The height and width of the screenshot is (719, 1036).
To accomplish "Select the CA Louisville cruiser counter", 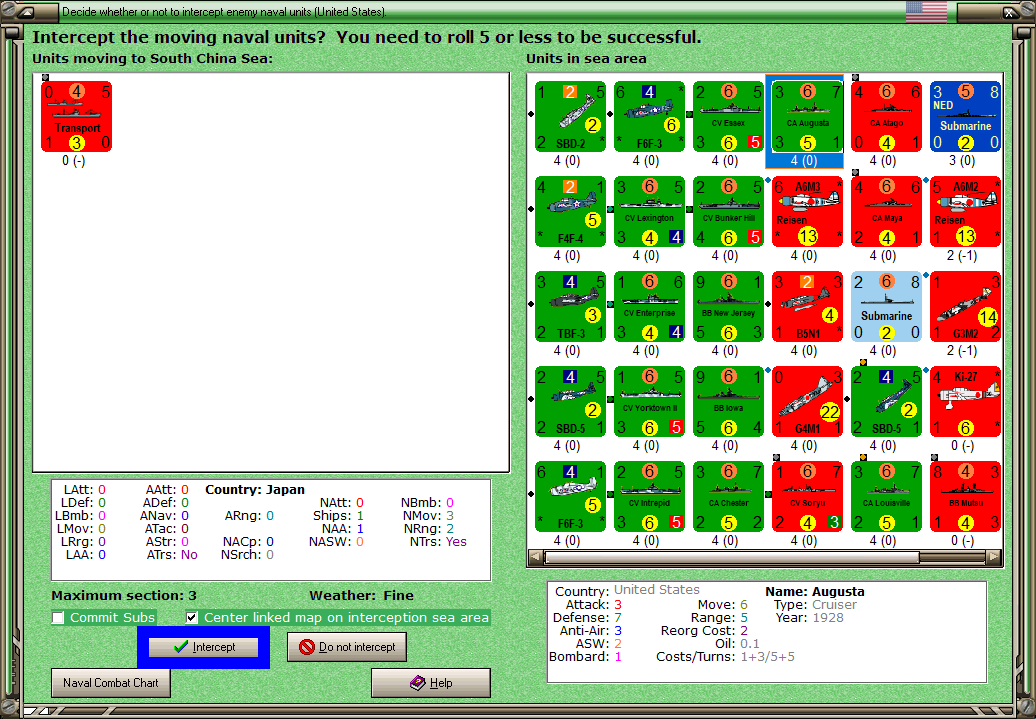I will pyautogui.click(x=887, y=497).
